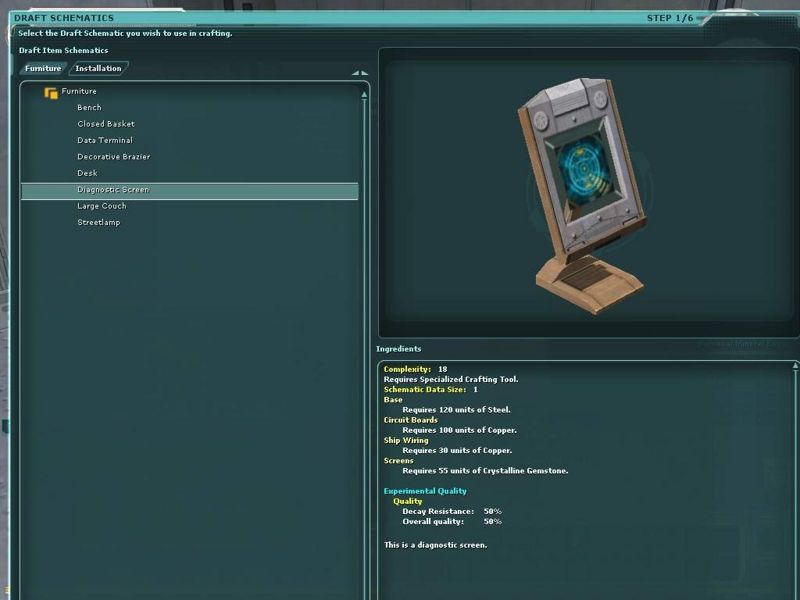Click the schematic list scroll-up arrow

pos(364,93)
